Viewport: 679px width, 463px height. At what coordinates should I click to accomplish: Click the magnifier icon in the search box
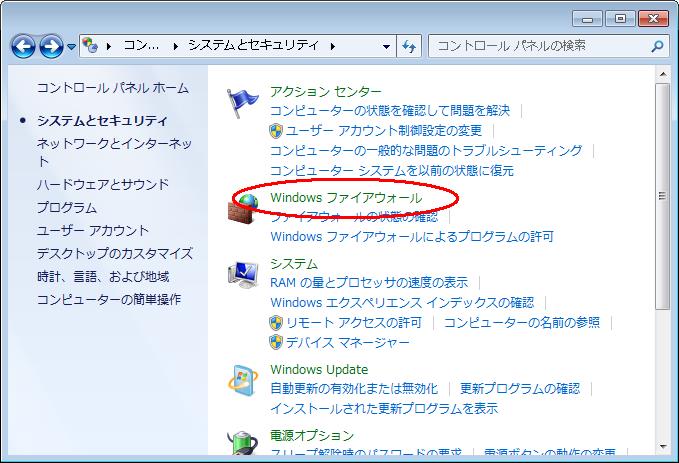(657, 46)
